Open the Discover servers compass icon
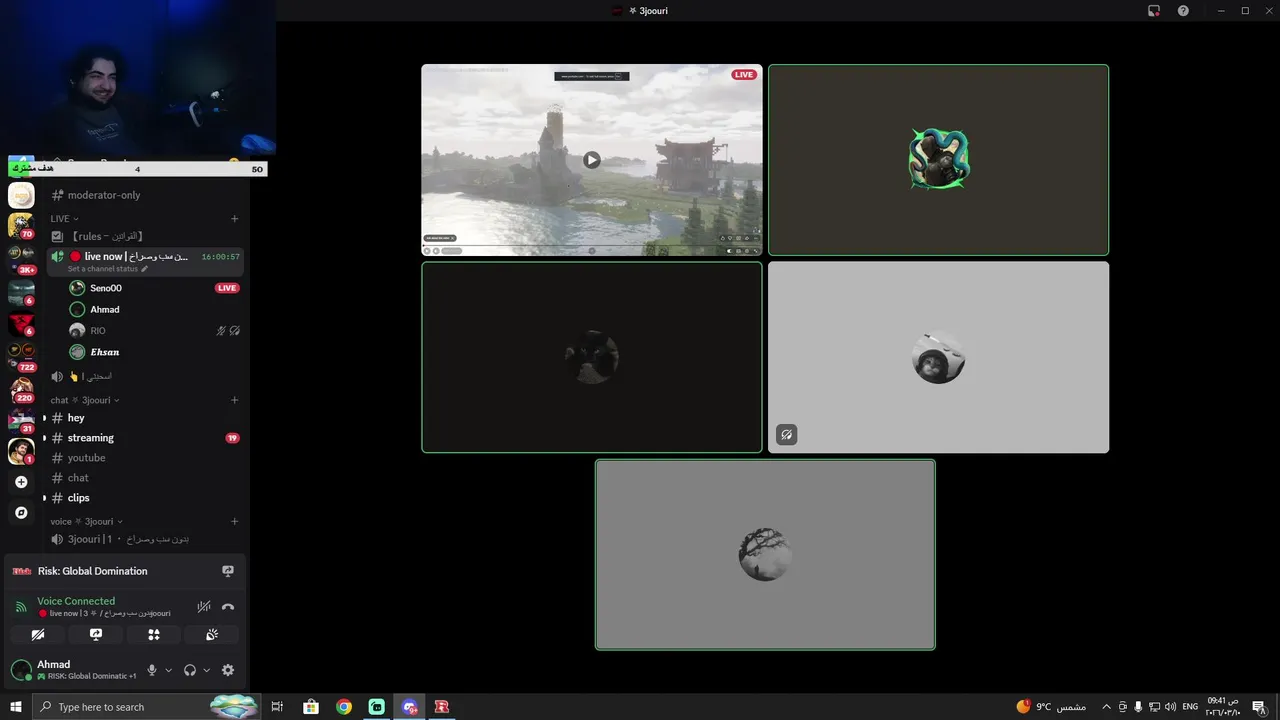The image size is (1280, 720). tap(21, 512)
